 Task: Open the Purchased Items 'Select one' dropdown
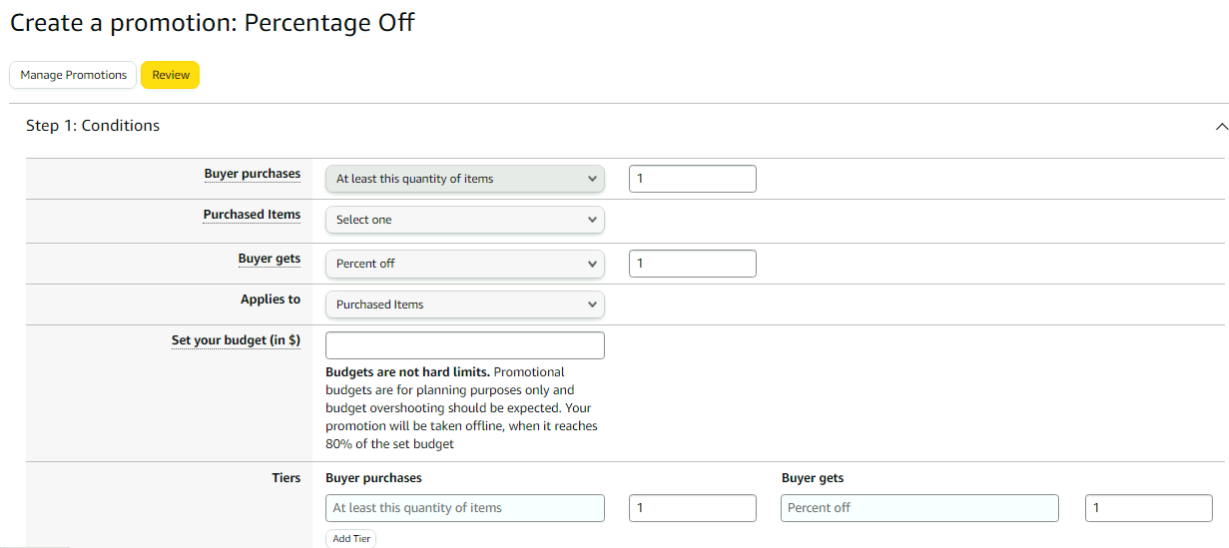[465, 220]
